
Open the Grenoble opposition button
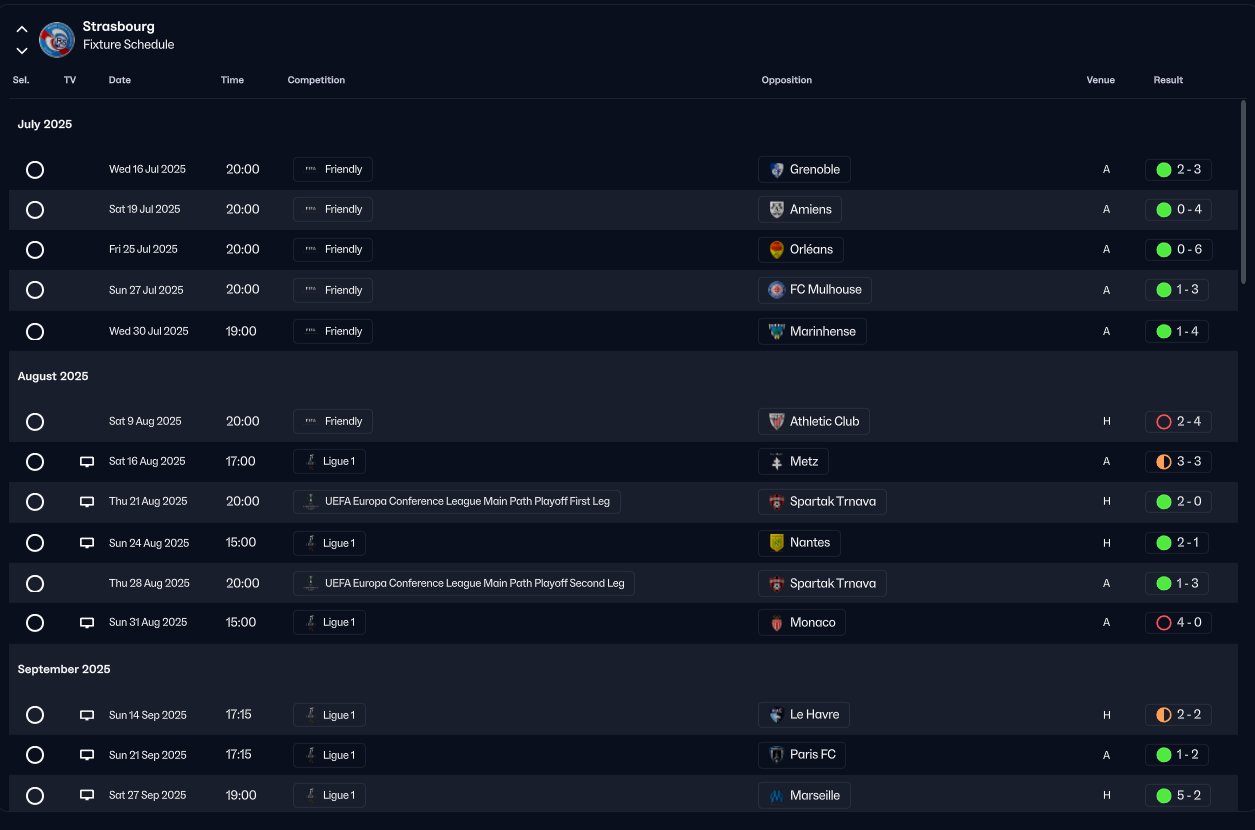coord(804,170)
